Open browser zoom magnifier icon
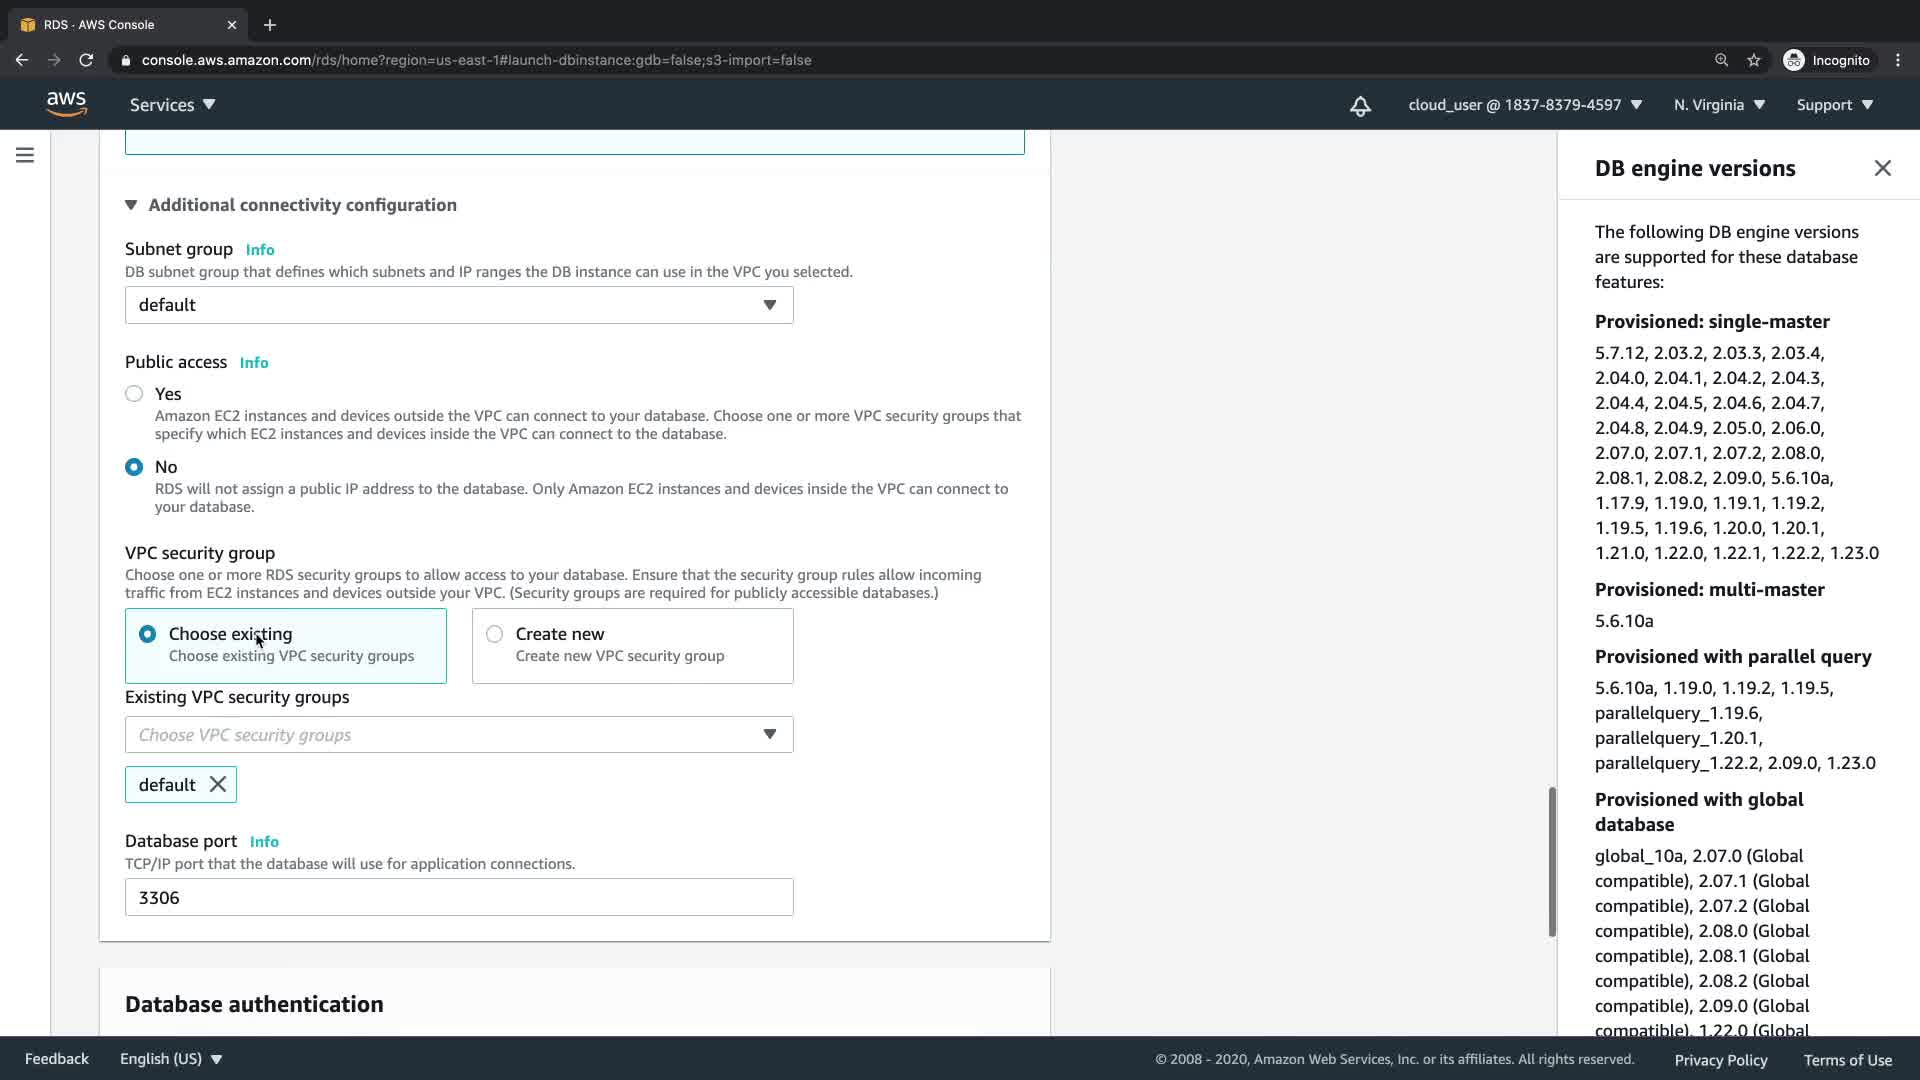Viewport: 1920px width, 1080px height. pyautogui.click(x=1721, y=60)
